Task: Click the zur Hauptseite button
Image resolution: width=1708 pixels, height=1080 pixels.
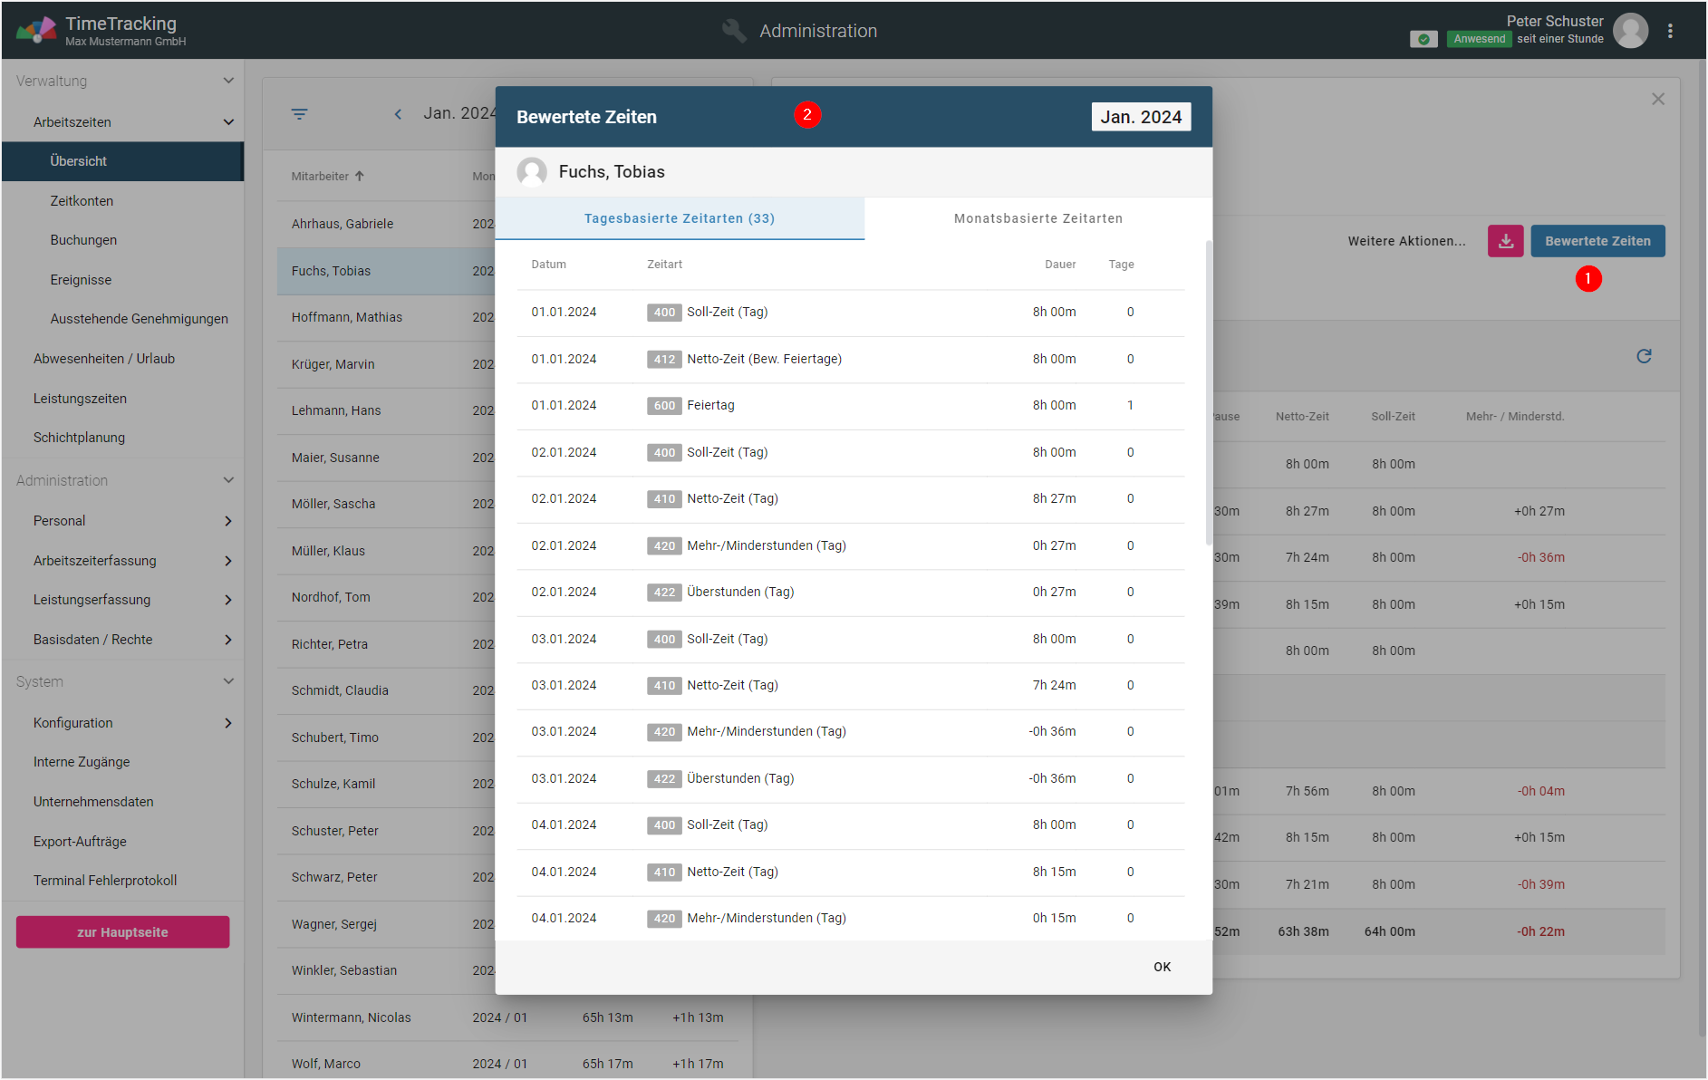Action: tap(123, 932)
